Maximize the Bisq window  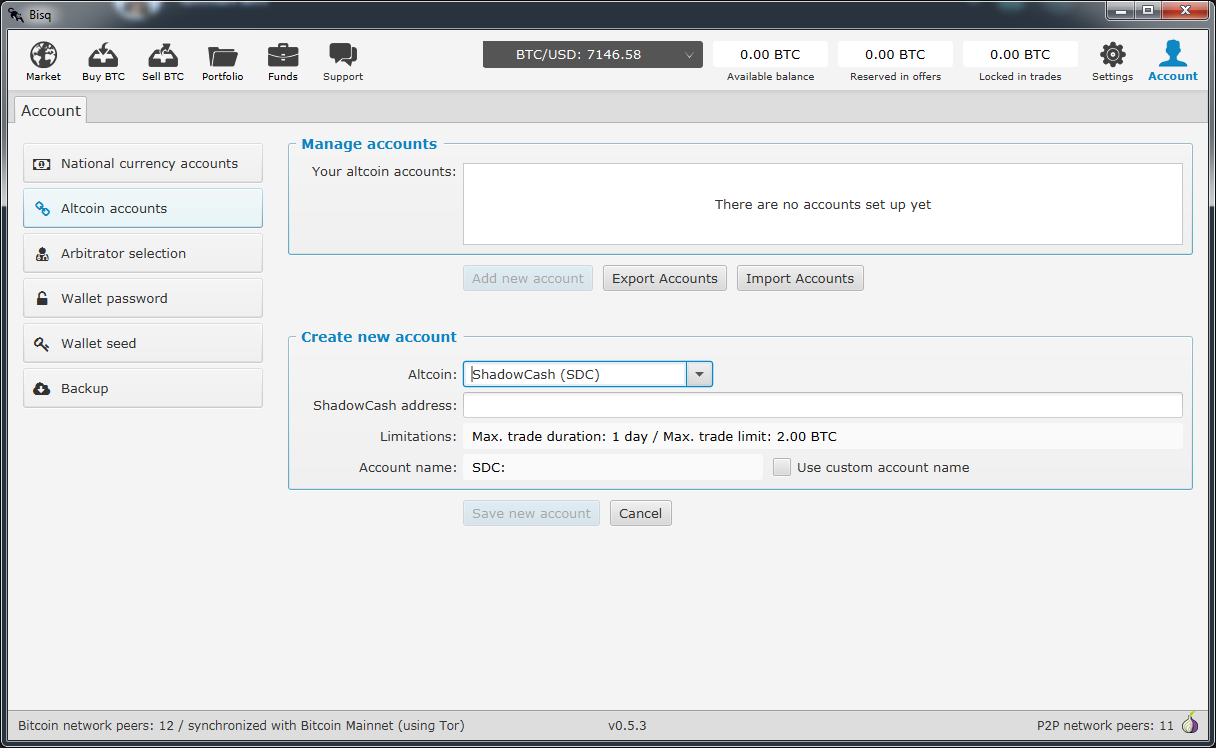coord(1148,10)
